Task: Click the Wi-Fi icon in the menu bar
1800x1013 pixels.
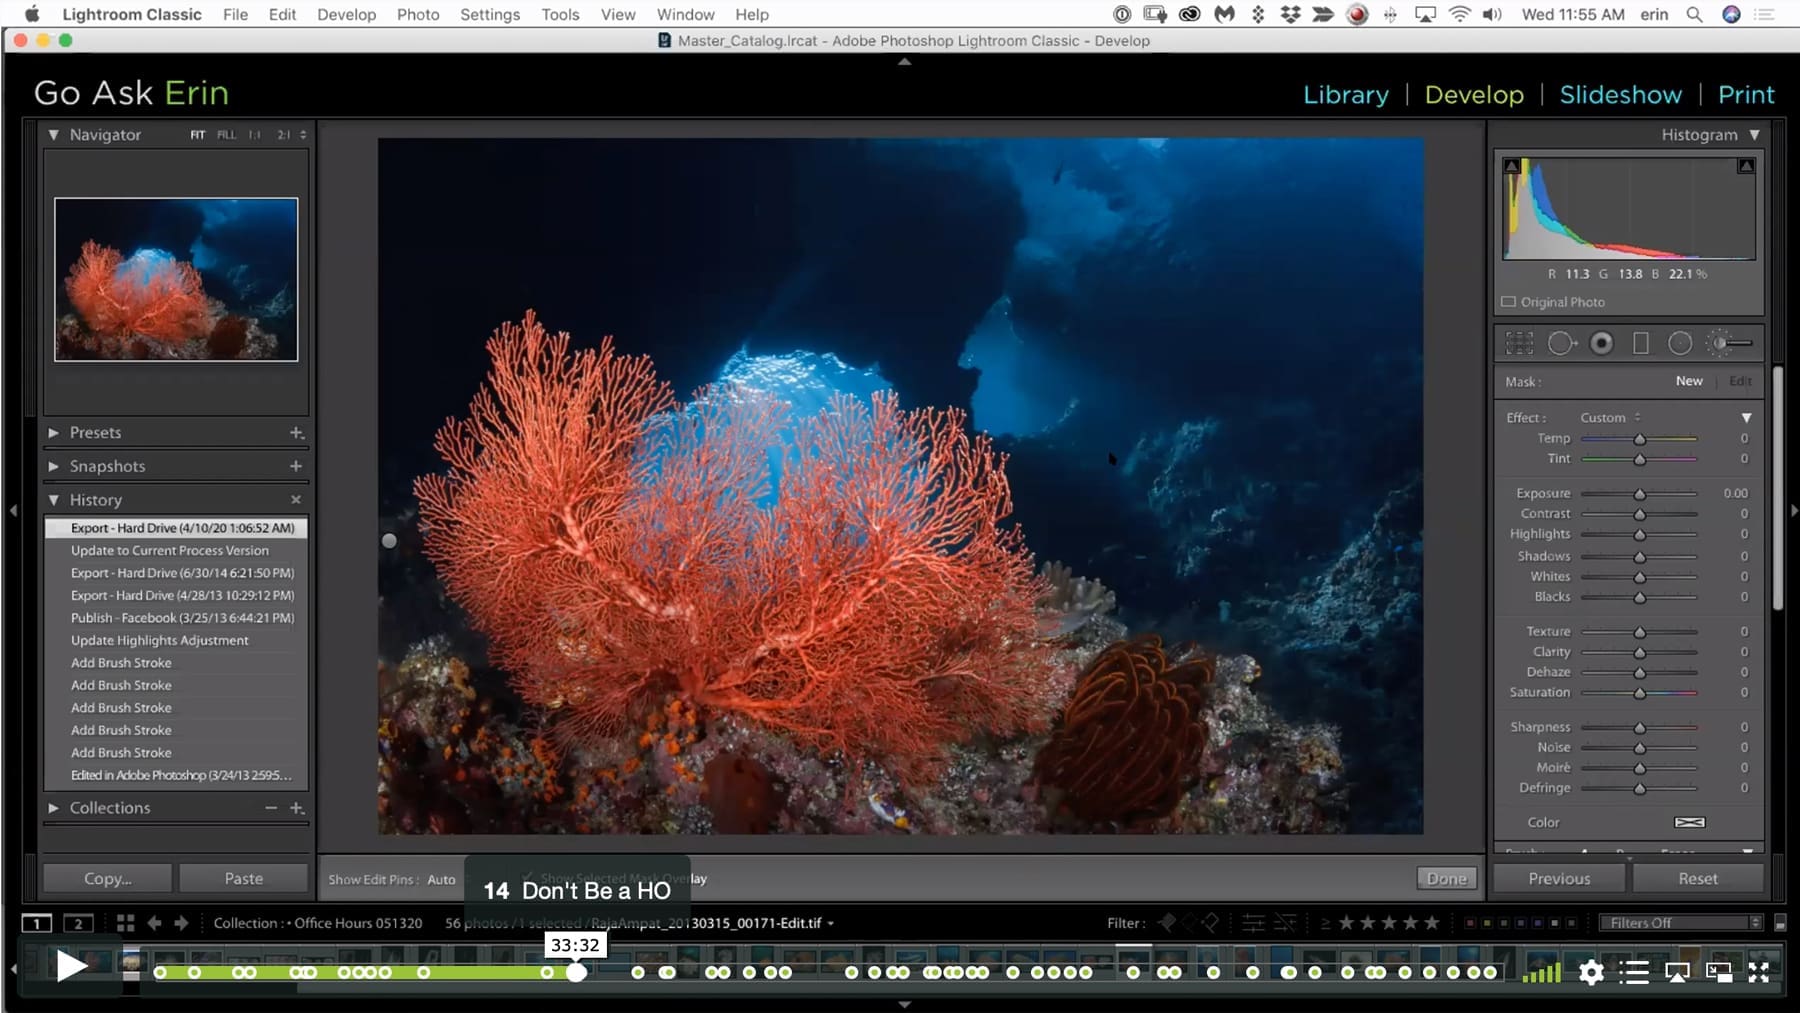Action: click(x=1460, y=14)
